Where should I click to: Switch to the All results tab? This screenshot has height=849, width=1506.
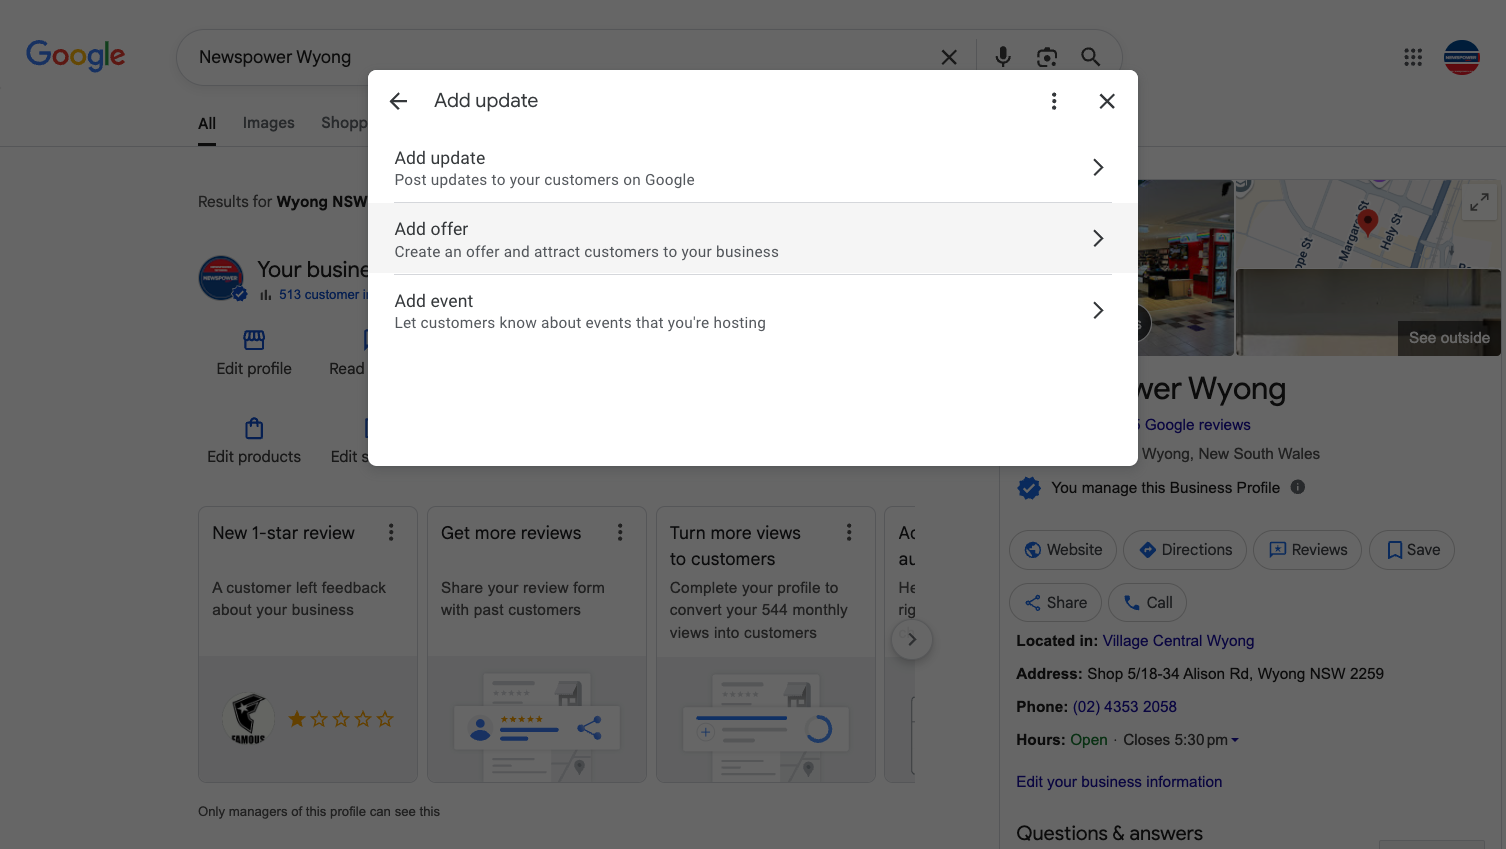[x=207, y=123]
